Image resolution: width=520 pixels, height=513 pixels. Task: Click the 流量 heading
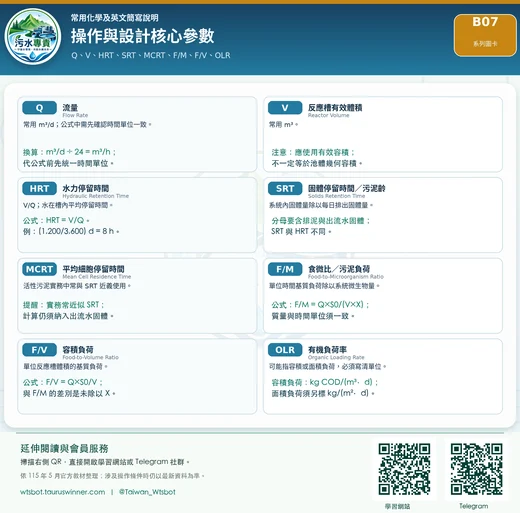(x=70, y=107)
